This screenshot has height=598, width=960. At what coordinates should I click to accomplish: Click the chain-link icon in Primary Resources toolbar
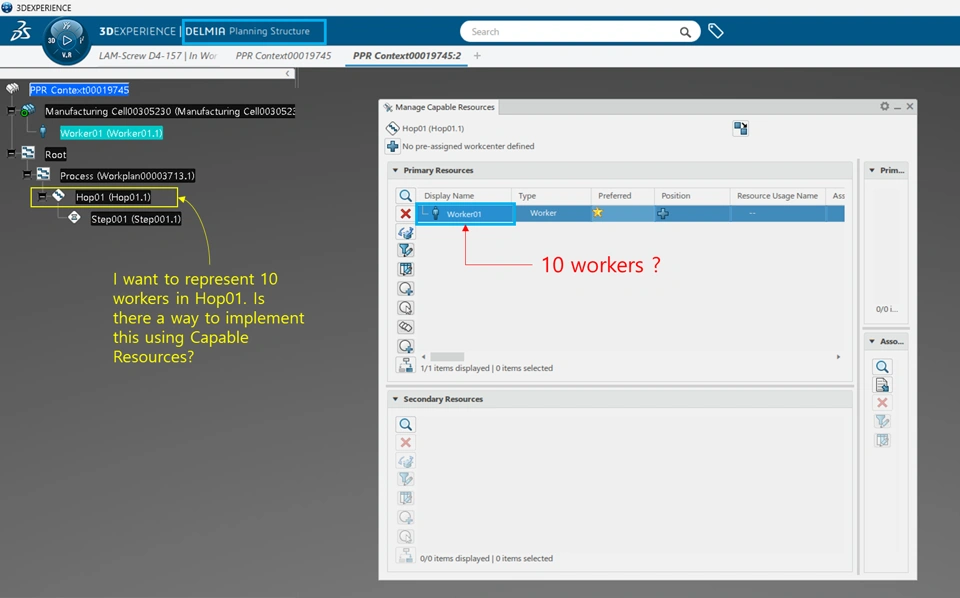point(405,326)
